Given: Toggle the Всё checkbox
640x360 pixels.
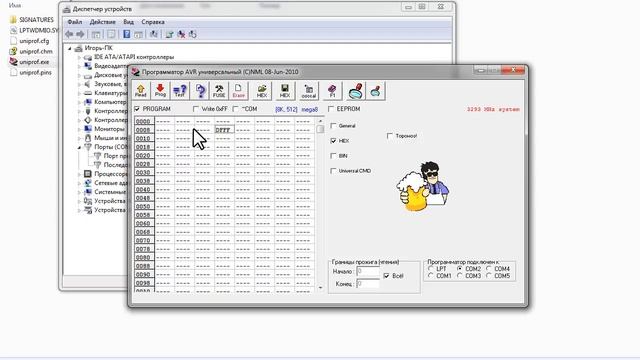Looking at the screenshot, I should click(x=387, y=276).
